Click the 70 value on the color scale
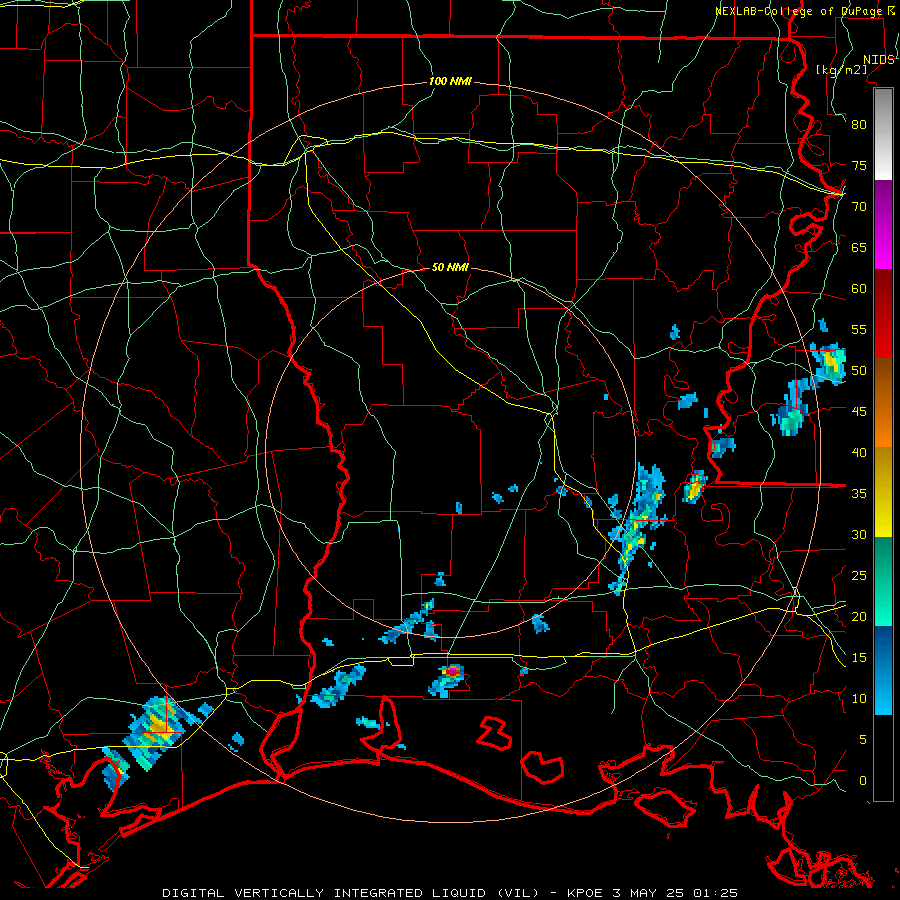This screenshot has height=900, width=900. [859, 207]
